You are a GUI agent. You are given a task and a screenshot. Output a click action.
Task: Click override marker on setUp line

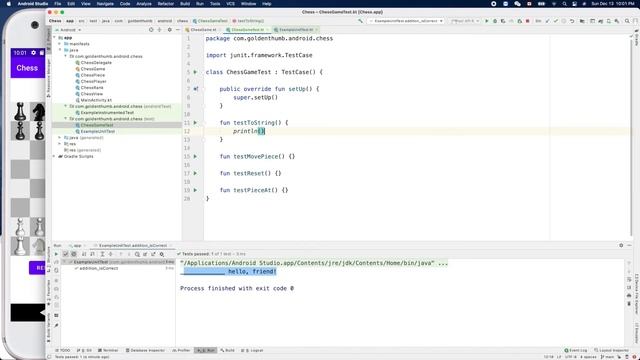[196, 89]
